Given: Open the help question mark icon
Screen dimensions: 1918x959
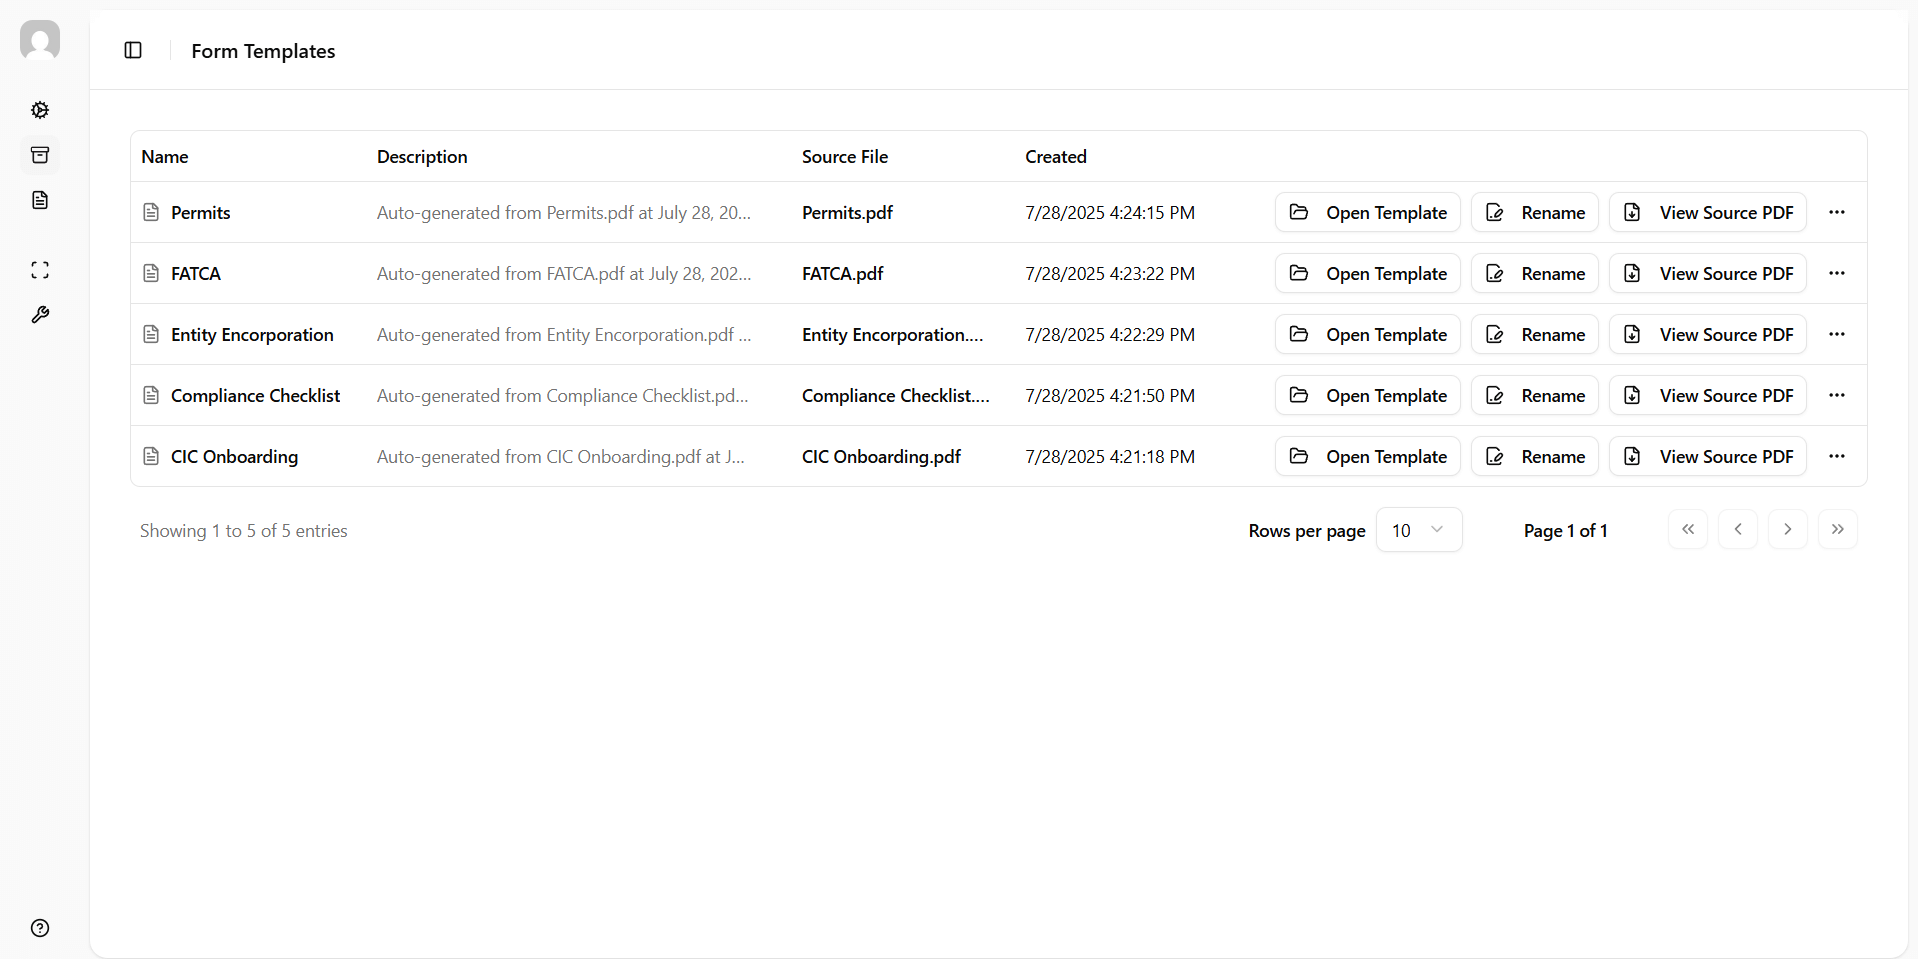Looking at the screenshot, I should pyautogui.click(x=40, y=928).
